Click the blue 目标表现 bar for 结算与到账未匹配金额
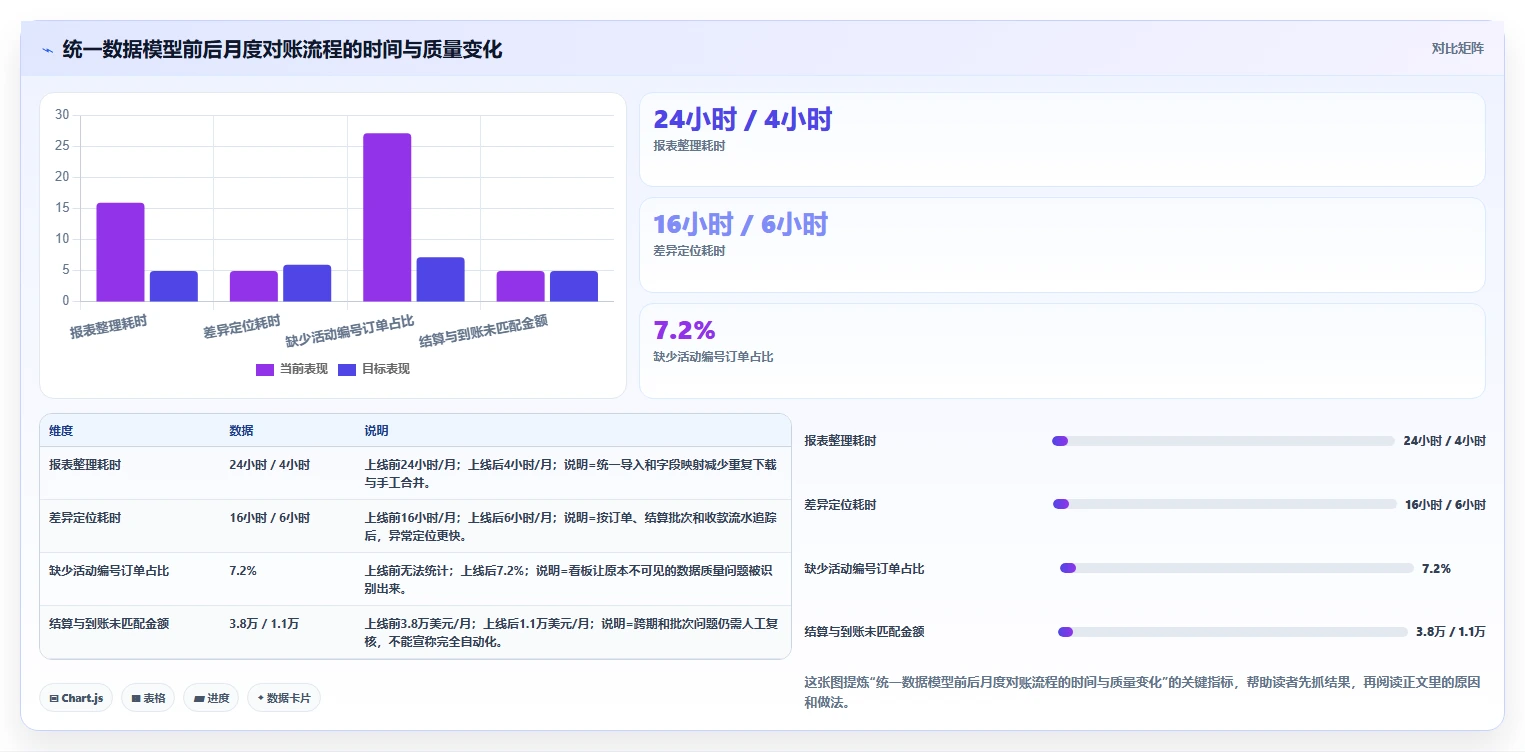The width and height of the screenshot is (1525, 752). (574, 286)
